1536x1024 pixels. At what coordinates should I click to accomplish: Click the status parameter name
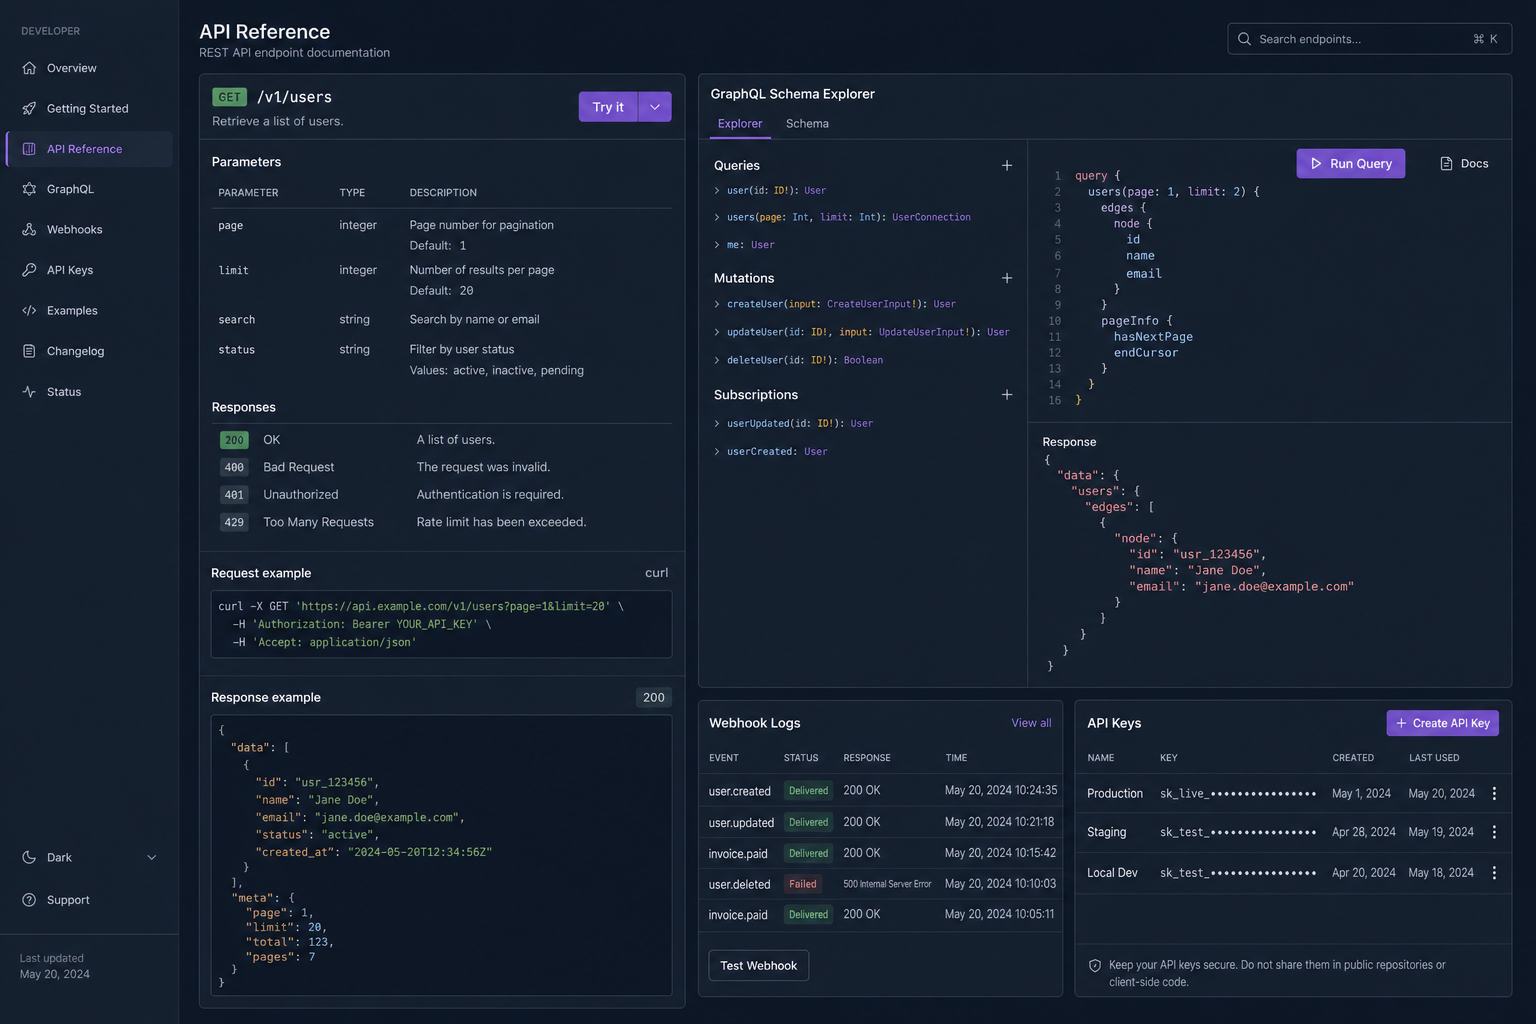237,350
